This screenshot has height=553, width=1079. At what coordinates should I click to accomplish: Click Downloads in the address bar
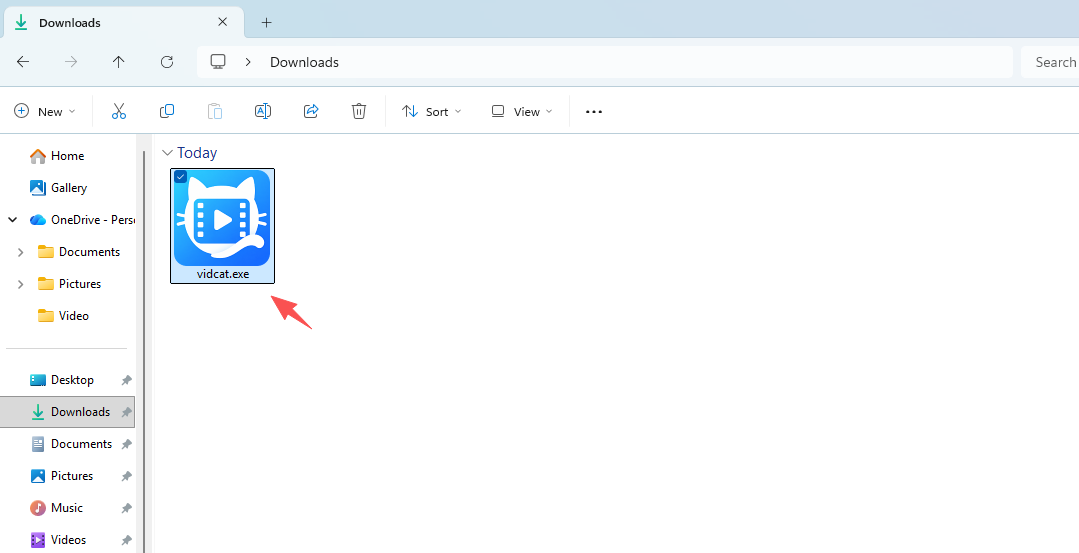tap(304, 62)
